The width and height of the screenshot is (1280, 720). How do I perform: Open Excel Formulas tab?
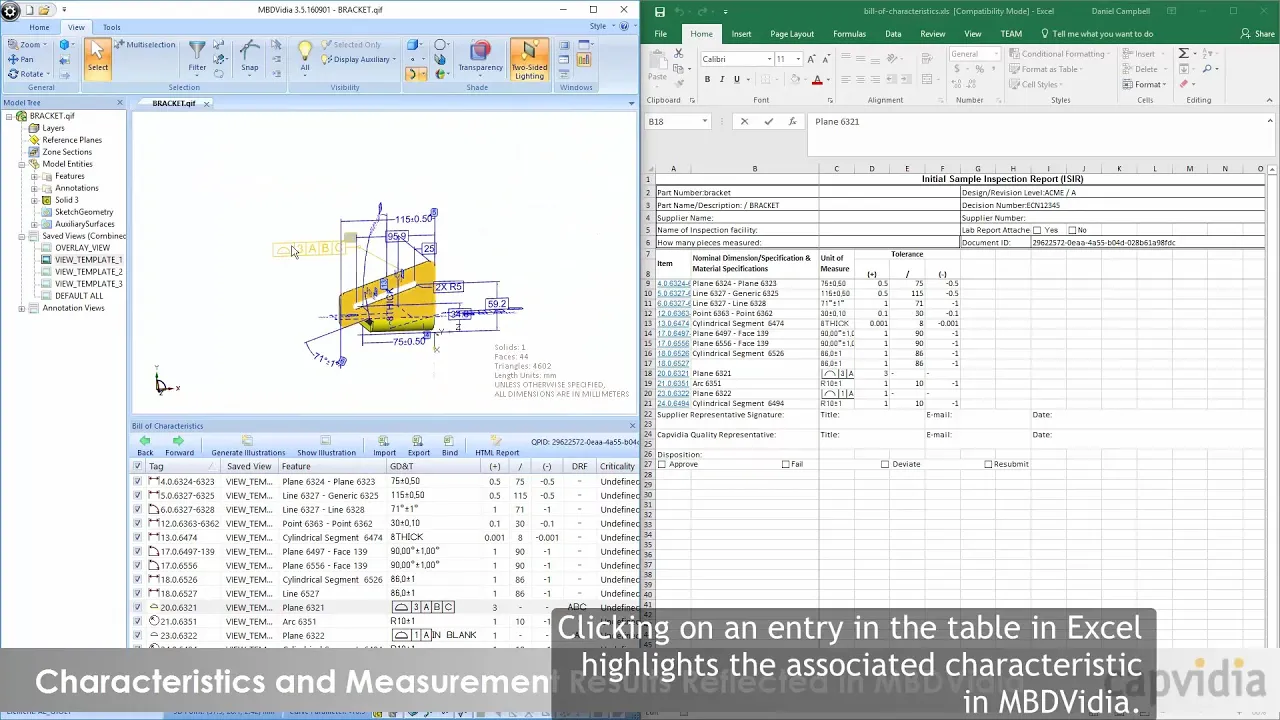tap(849, 34)
